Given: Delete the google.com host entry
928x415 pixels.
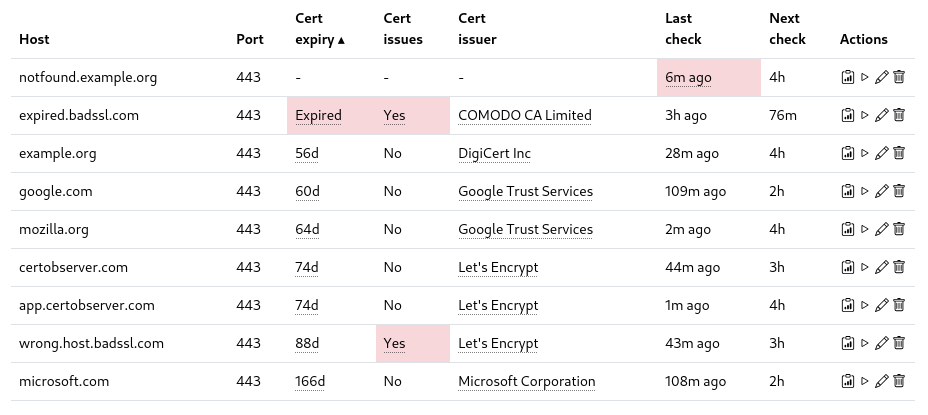Looking at the screenshot, I should tap(899, 191).
